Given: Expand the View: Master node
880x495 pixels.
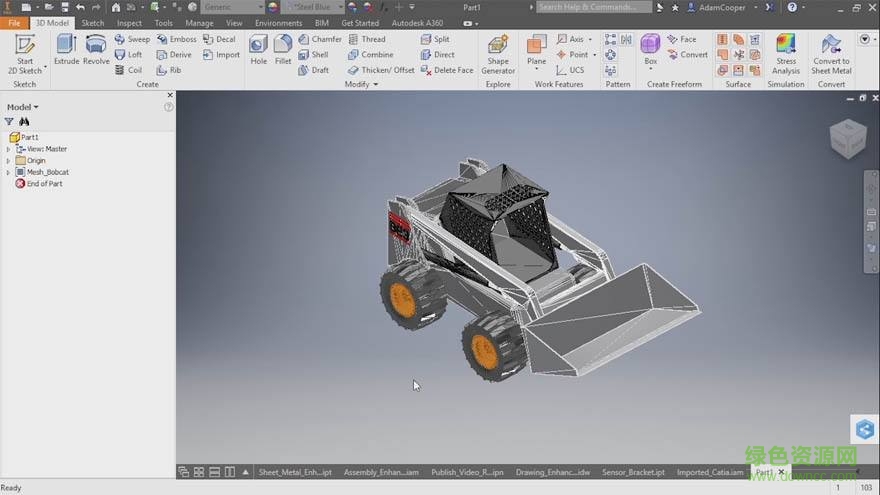Looking at the screenshot, I should click(x=8, y=149).
